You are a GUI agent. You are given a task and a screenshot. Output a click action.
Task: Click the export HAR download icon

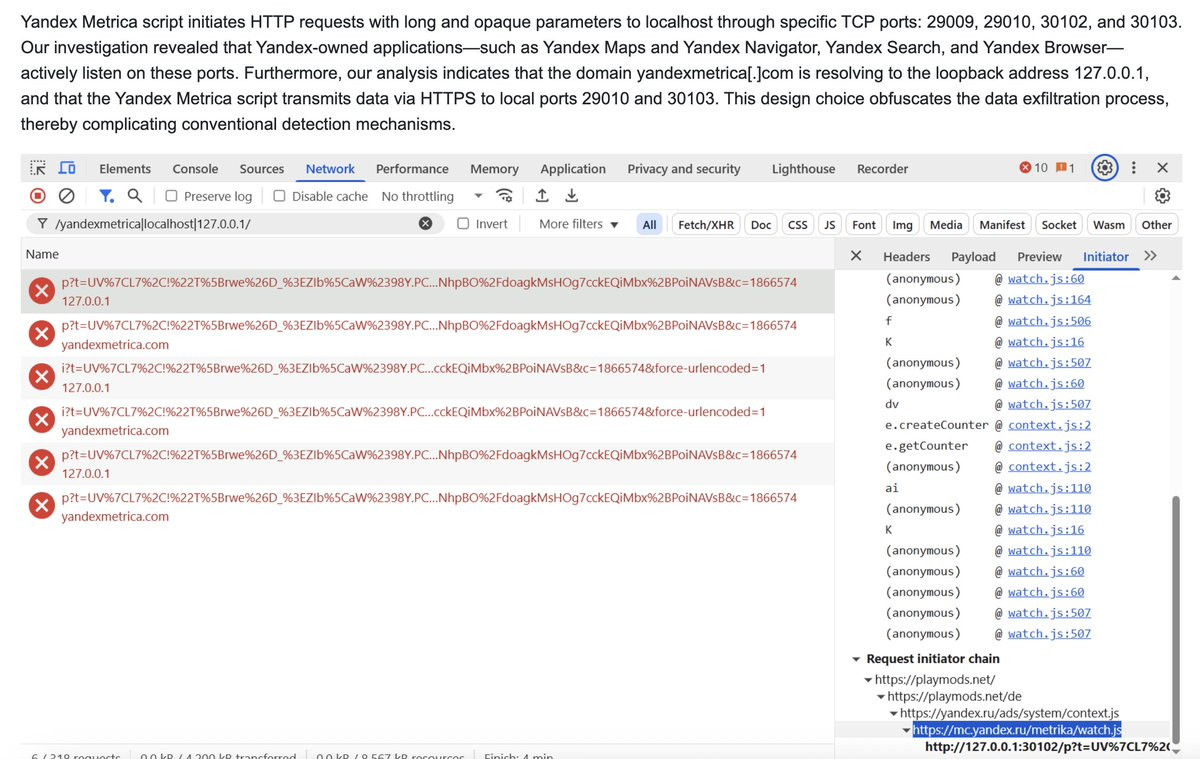(x=571, y=196)
